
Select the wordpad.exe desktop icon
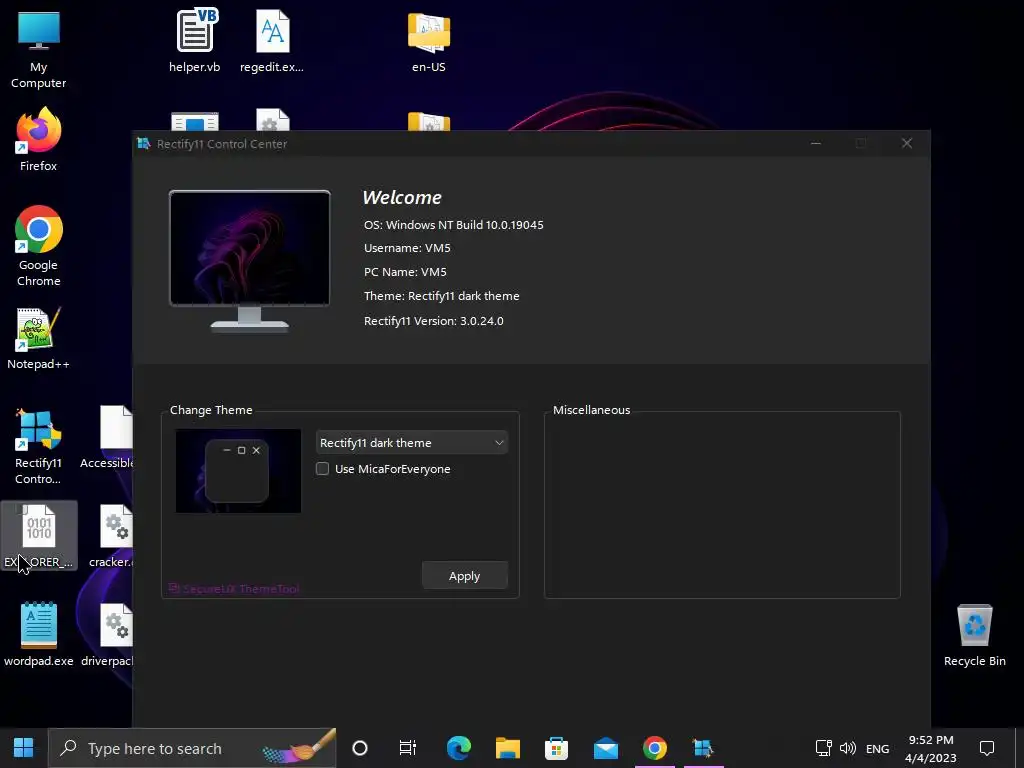pyautogui.click(x=39, y=633)
